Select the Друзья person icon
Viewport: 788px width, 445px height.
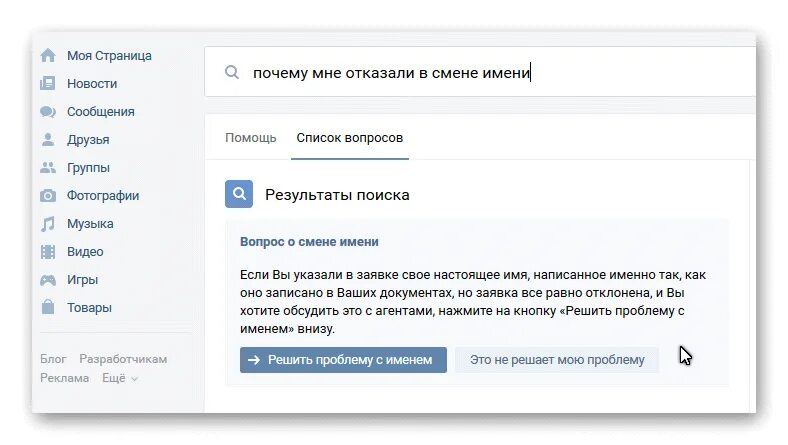pos(48,139)
